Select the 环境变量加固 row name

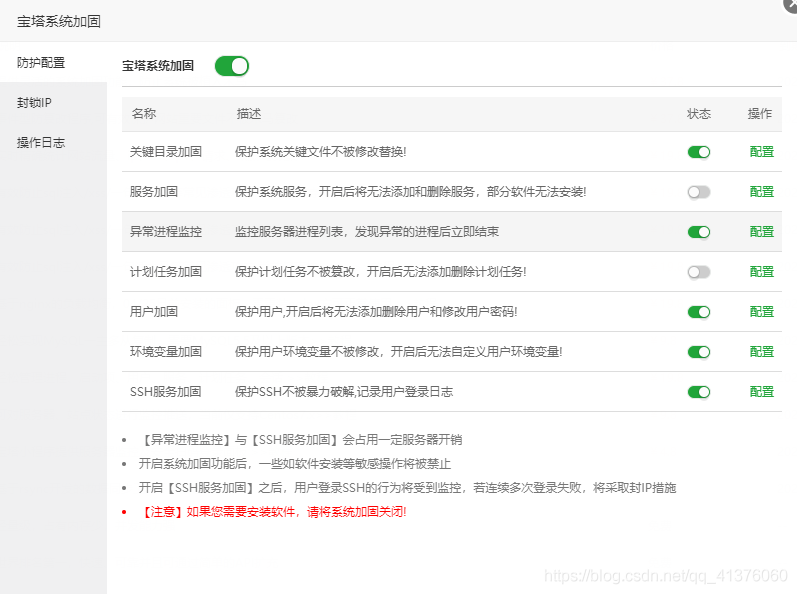point(166,352)
